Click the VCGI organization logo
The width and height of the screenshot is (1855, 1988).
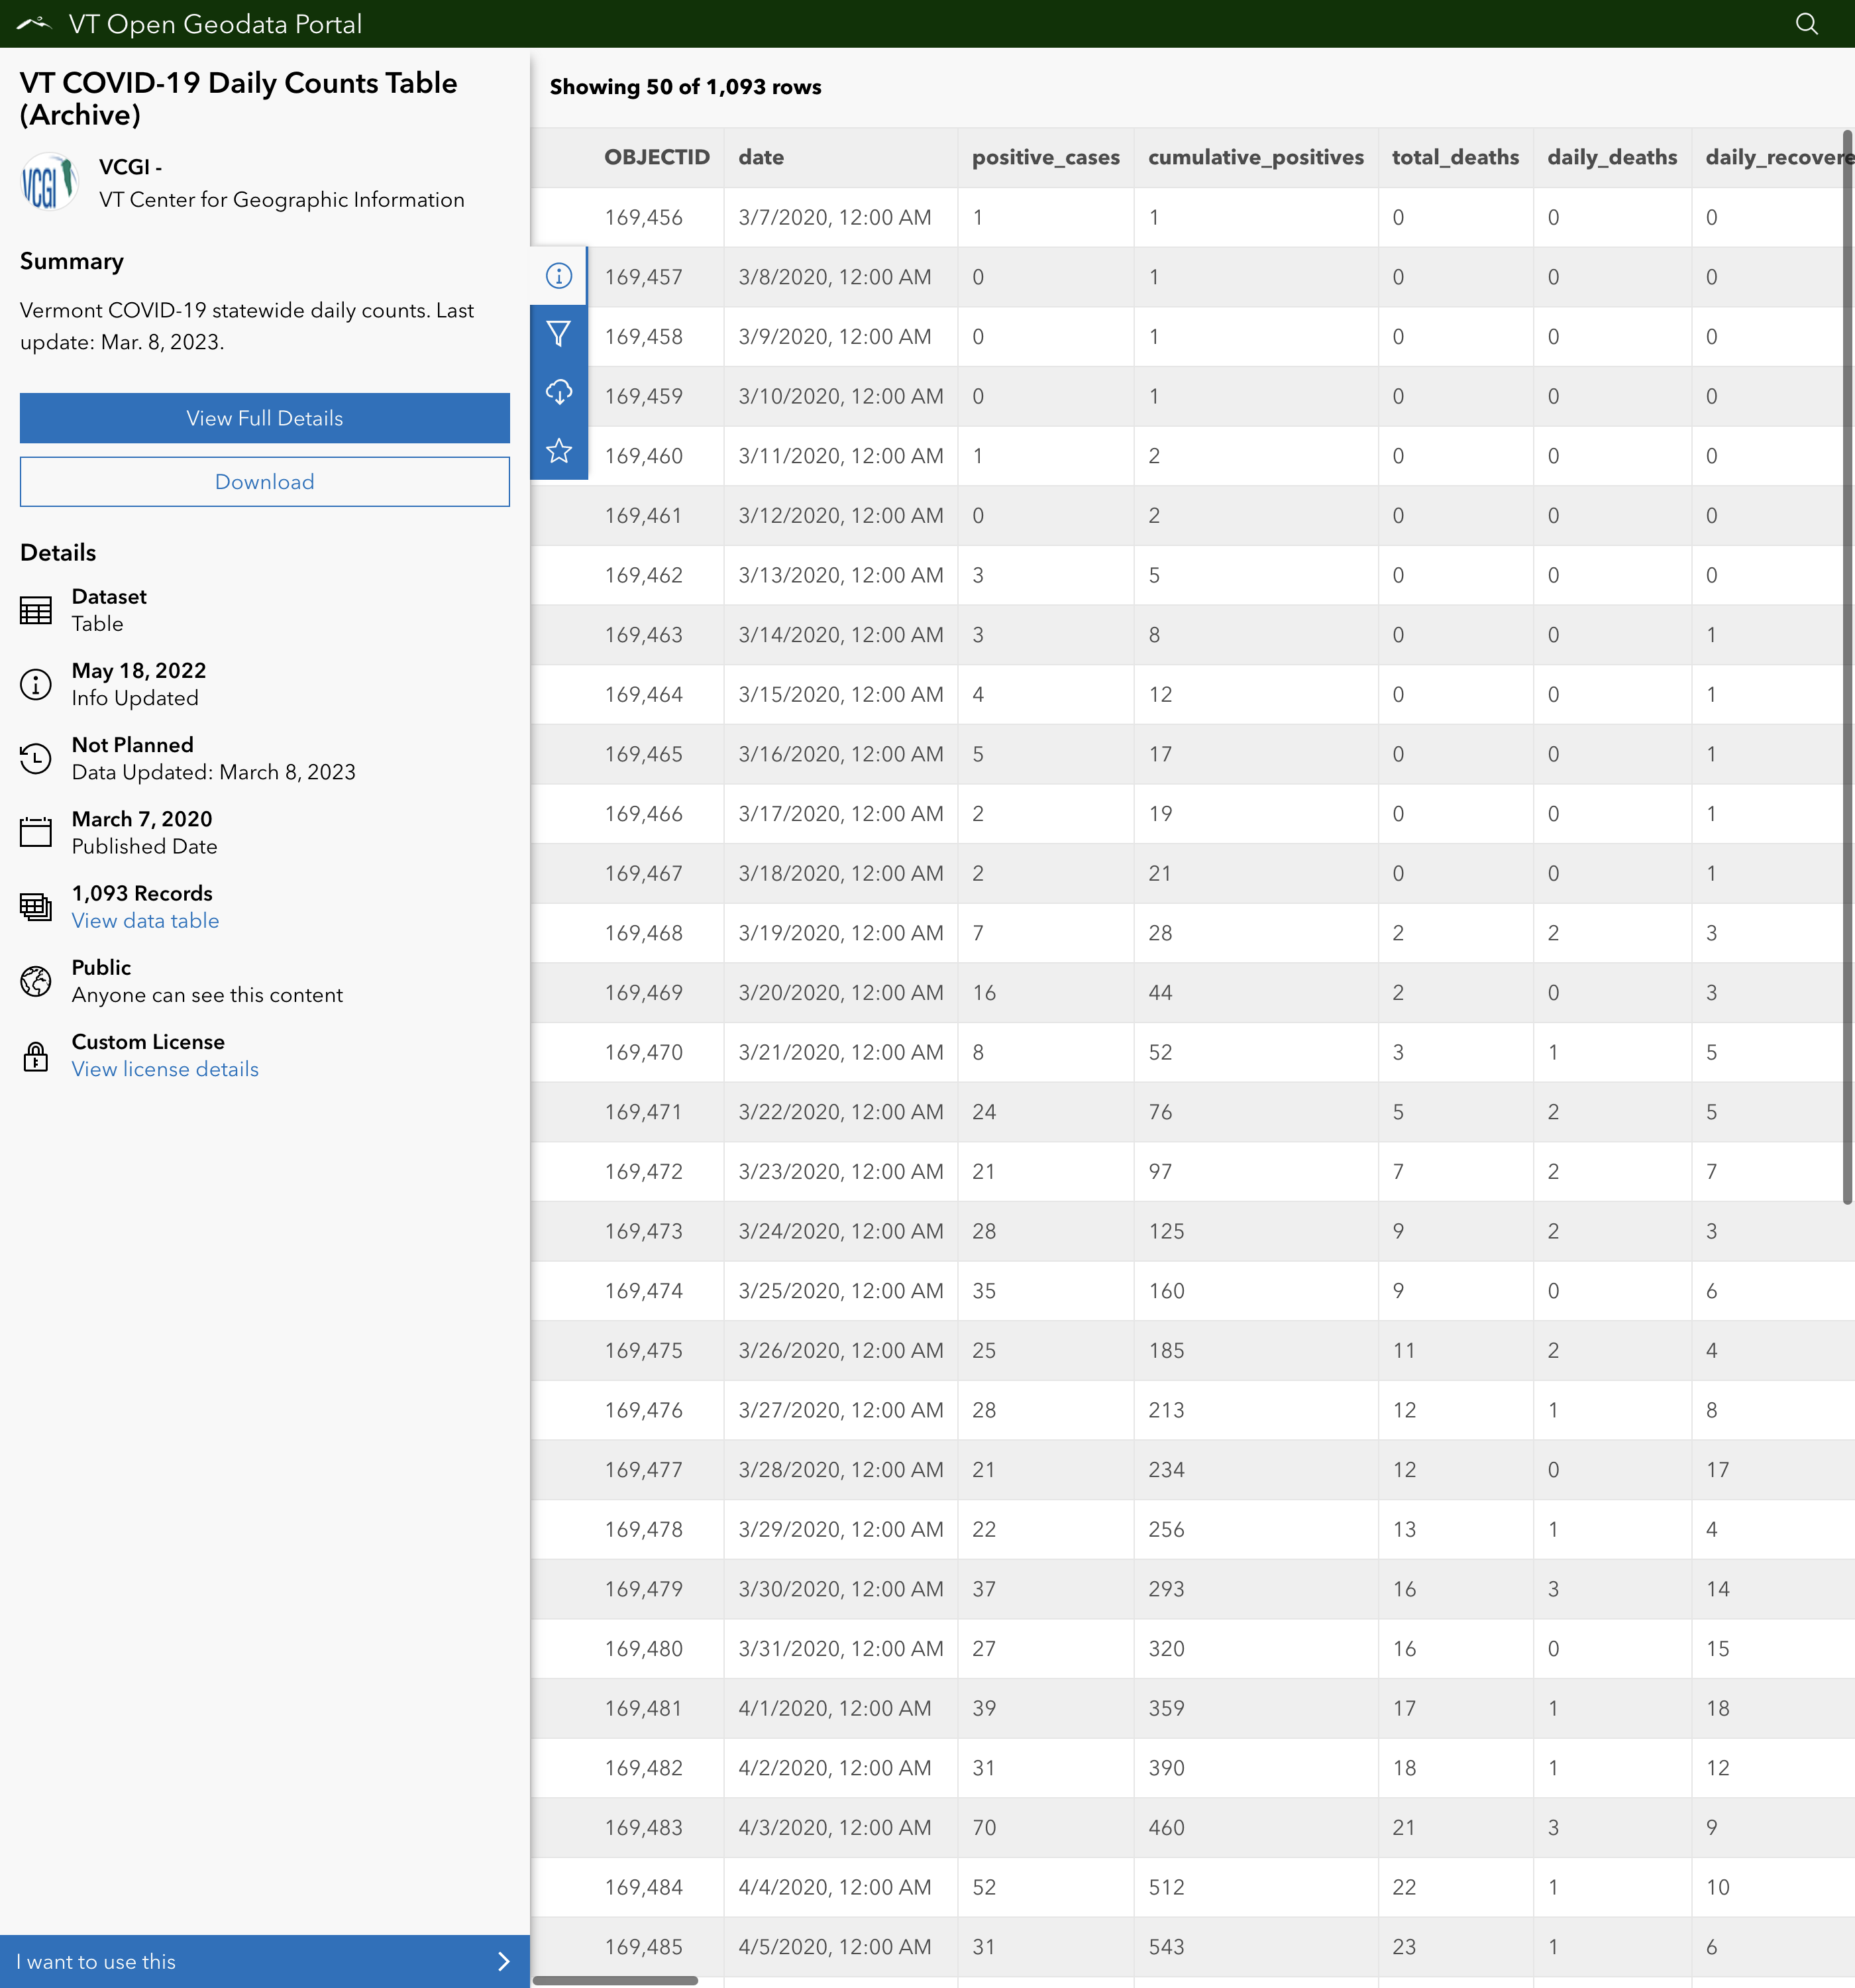(49, 183)
